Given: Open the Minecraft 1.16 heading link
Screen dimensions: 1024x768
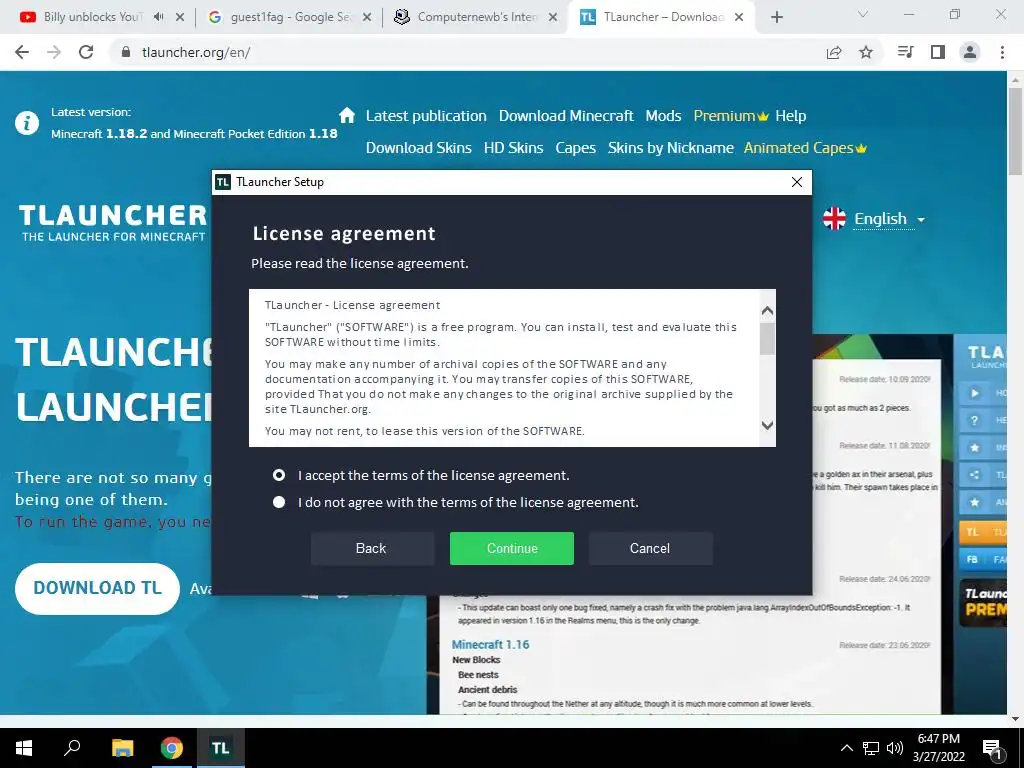Looking at the screenshot, I should tap(490, 645).
